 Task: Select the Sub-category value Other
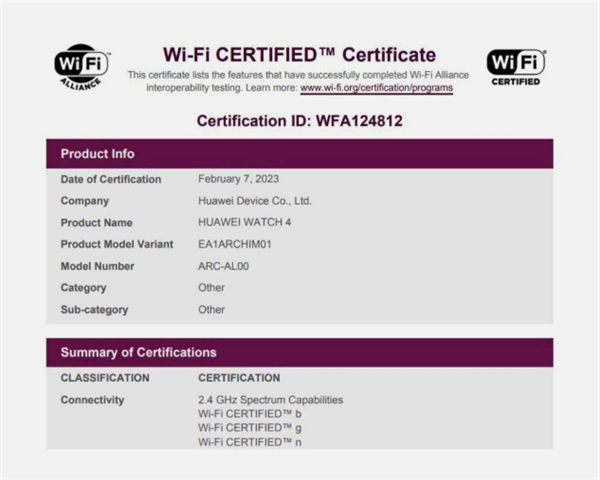click(x=211, y=310)
